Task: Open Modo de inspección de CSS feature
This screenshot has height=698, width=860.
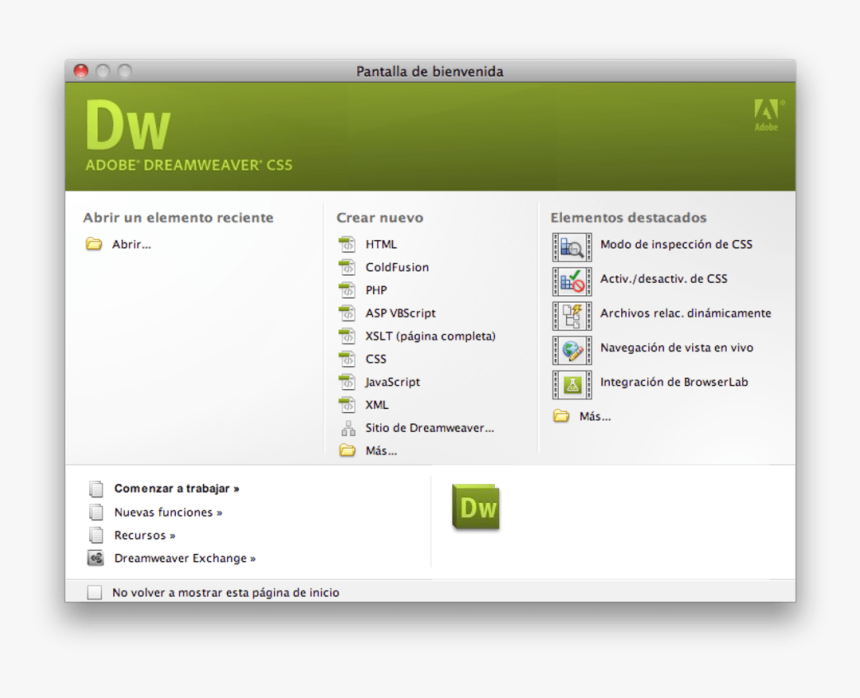Action: coord(677,246)
